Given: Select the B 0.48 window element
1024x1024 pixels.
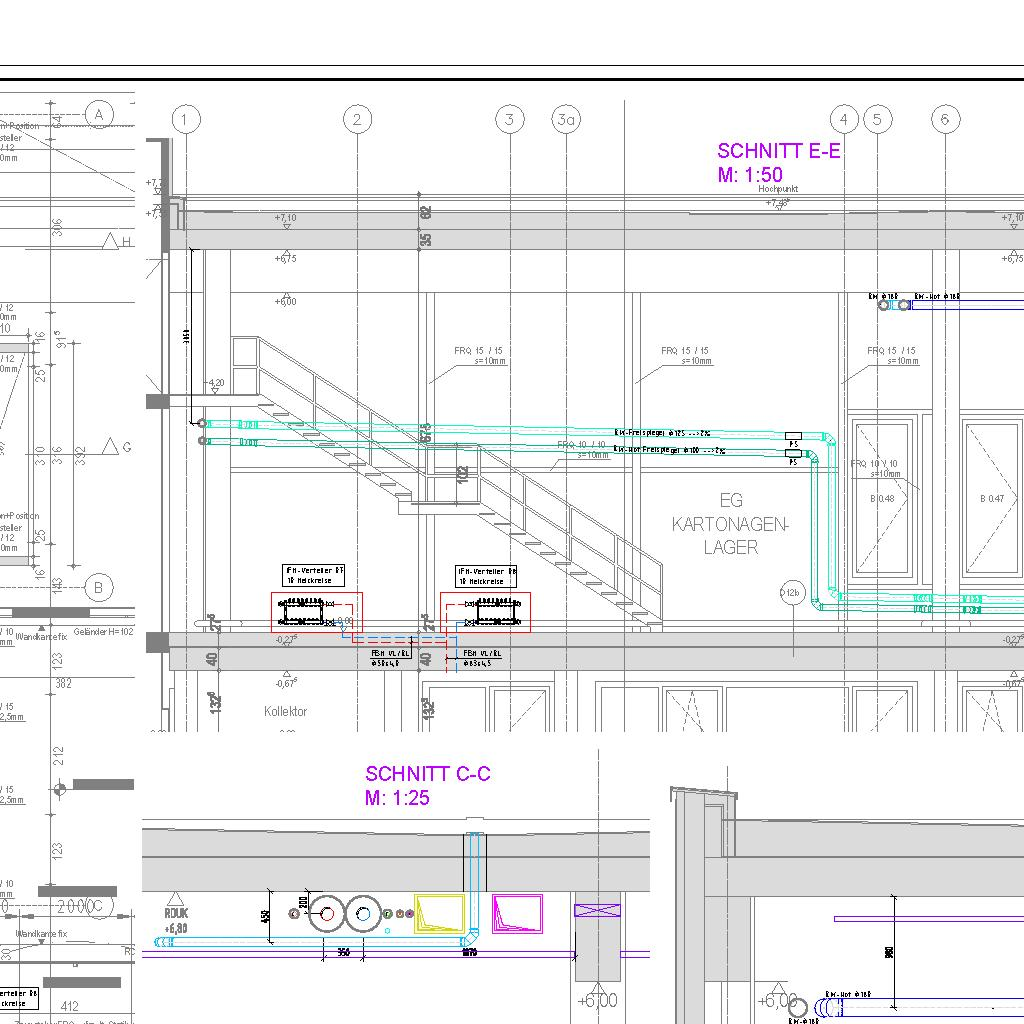Looking at the screenshot, I should (x=883, y=500).
